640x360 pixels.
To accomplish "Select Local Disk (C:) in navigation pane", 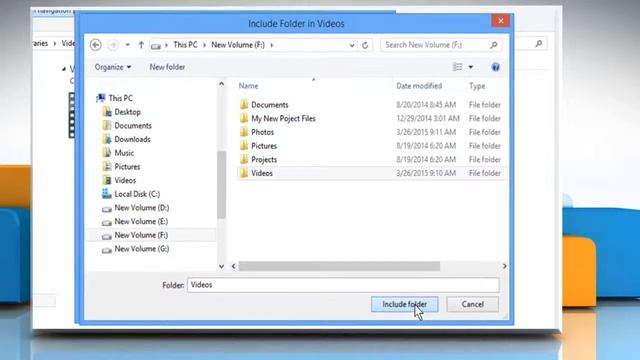I will tap(137, 194).
